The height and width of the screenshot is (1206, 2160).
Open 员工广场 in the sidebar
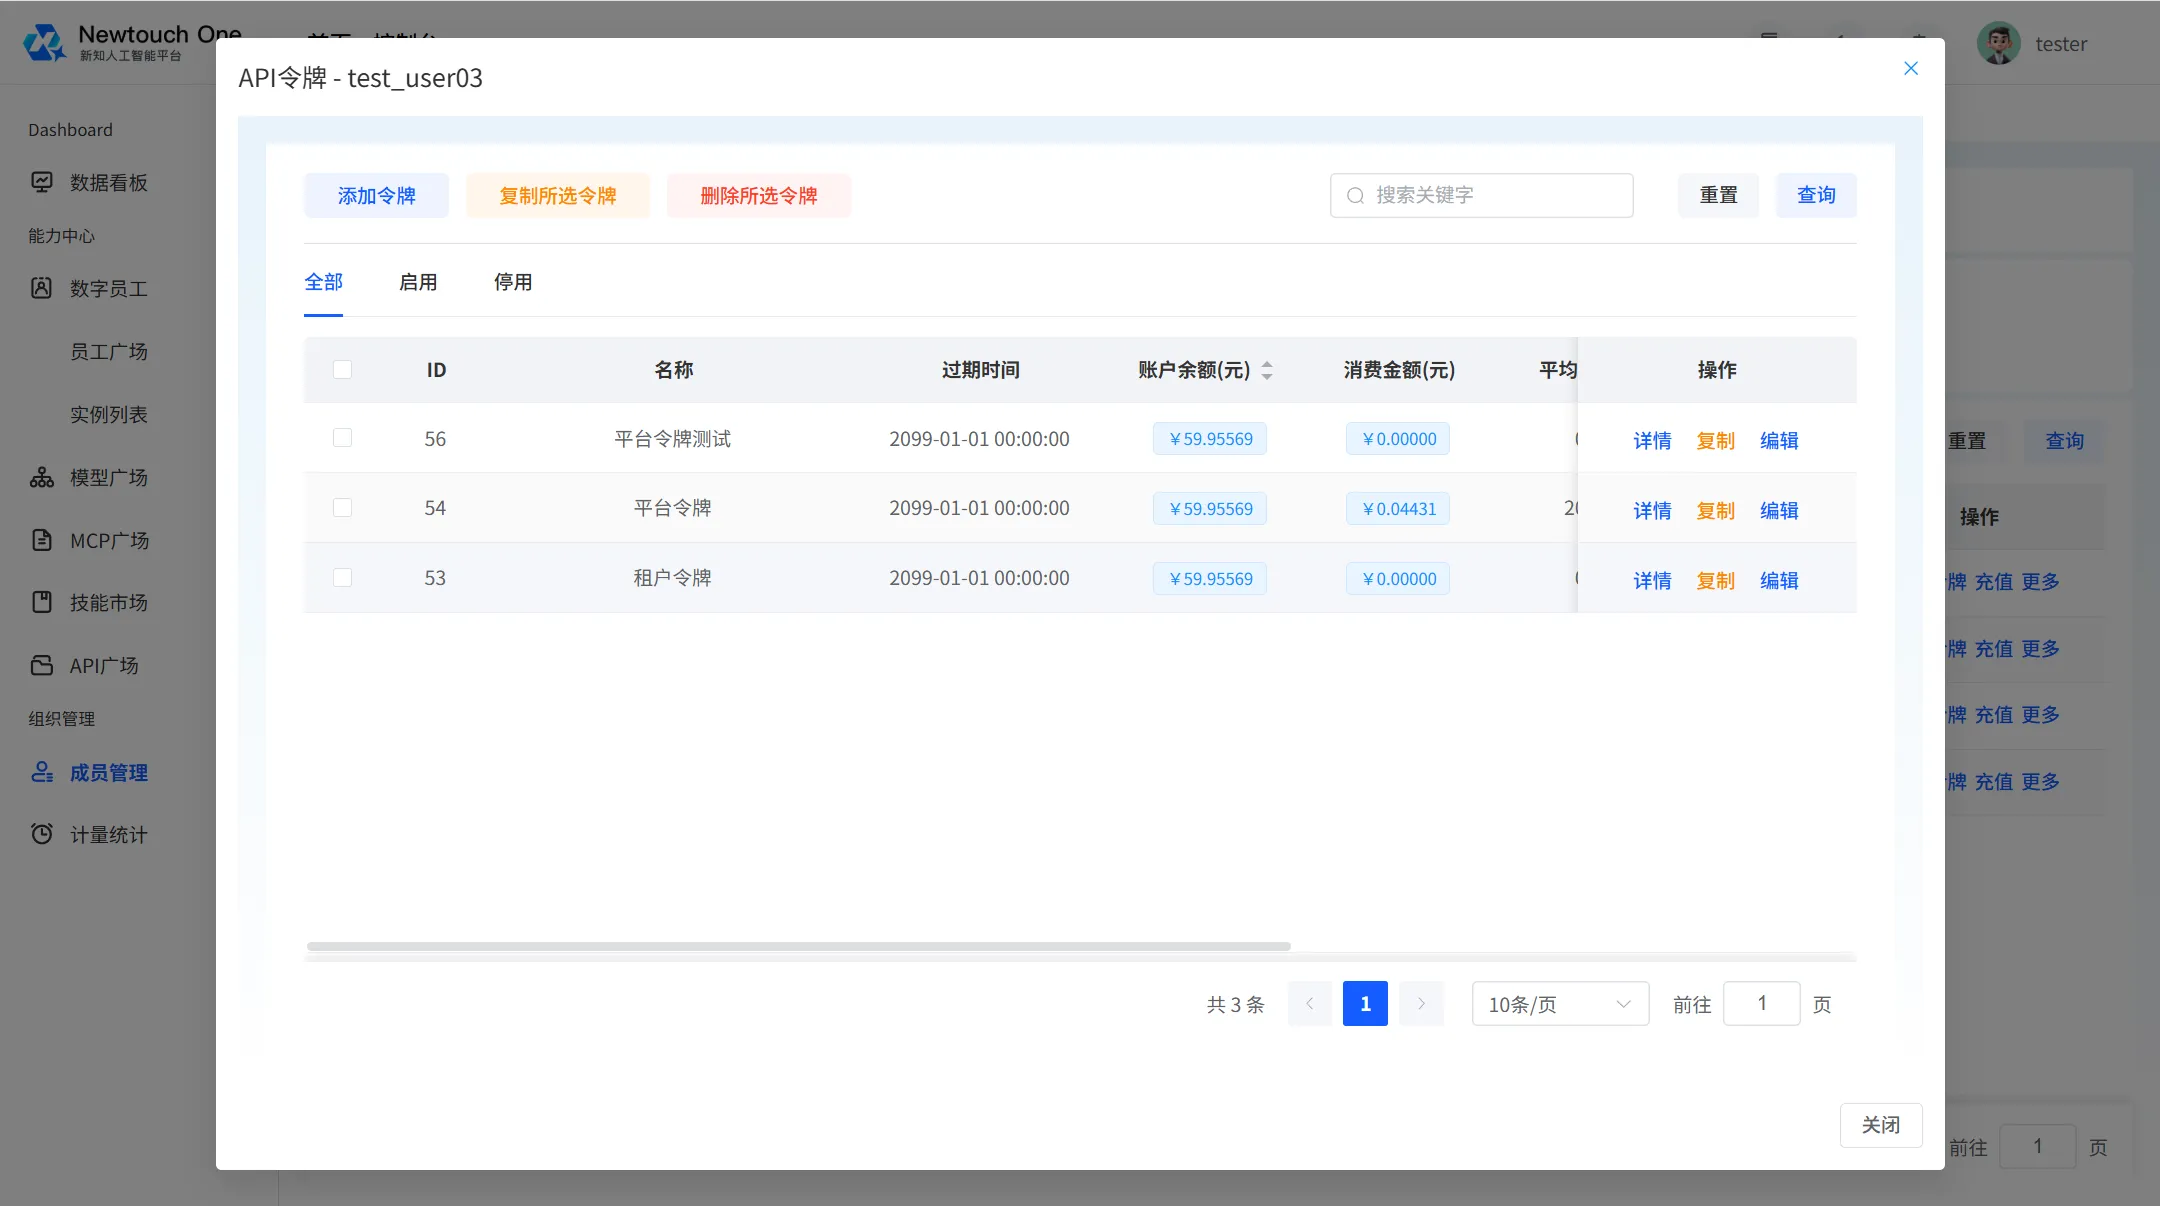pyautogui.click(x=109, y=352)
